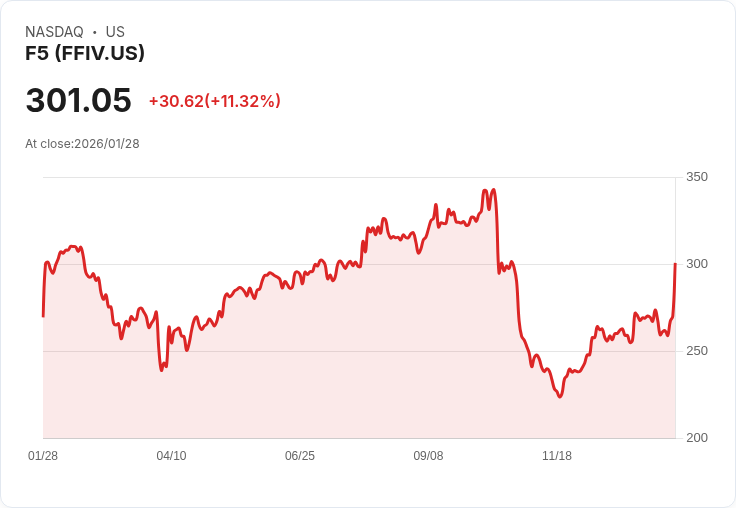Click the highest peak of the price line
The image size is (736, 508).
[x=485, y=190]
